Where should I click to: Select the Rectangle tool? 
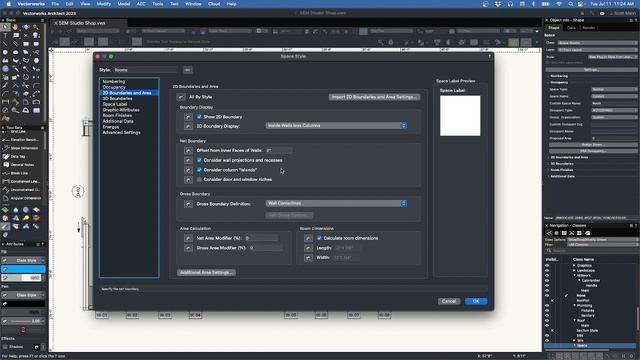[x=26, y=44]
